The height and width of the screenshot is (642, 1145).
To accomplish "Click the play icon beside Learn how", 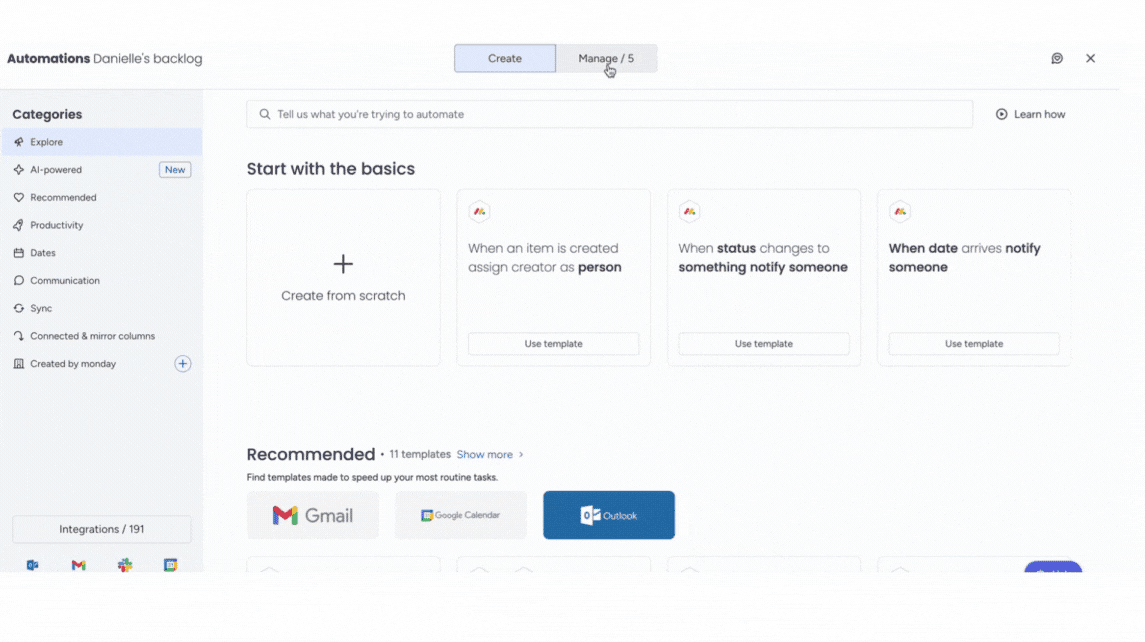I will (x=1000, y=114).
